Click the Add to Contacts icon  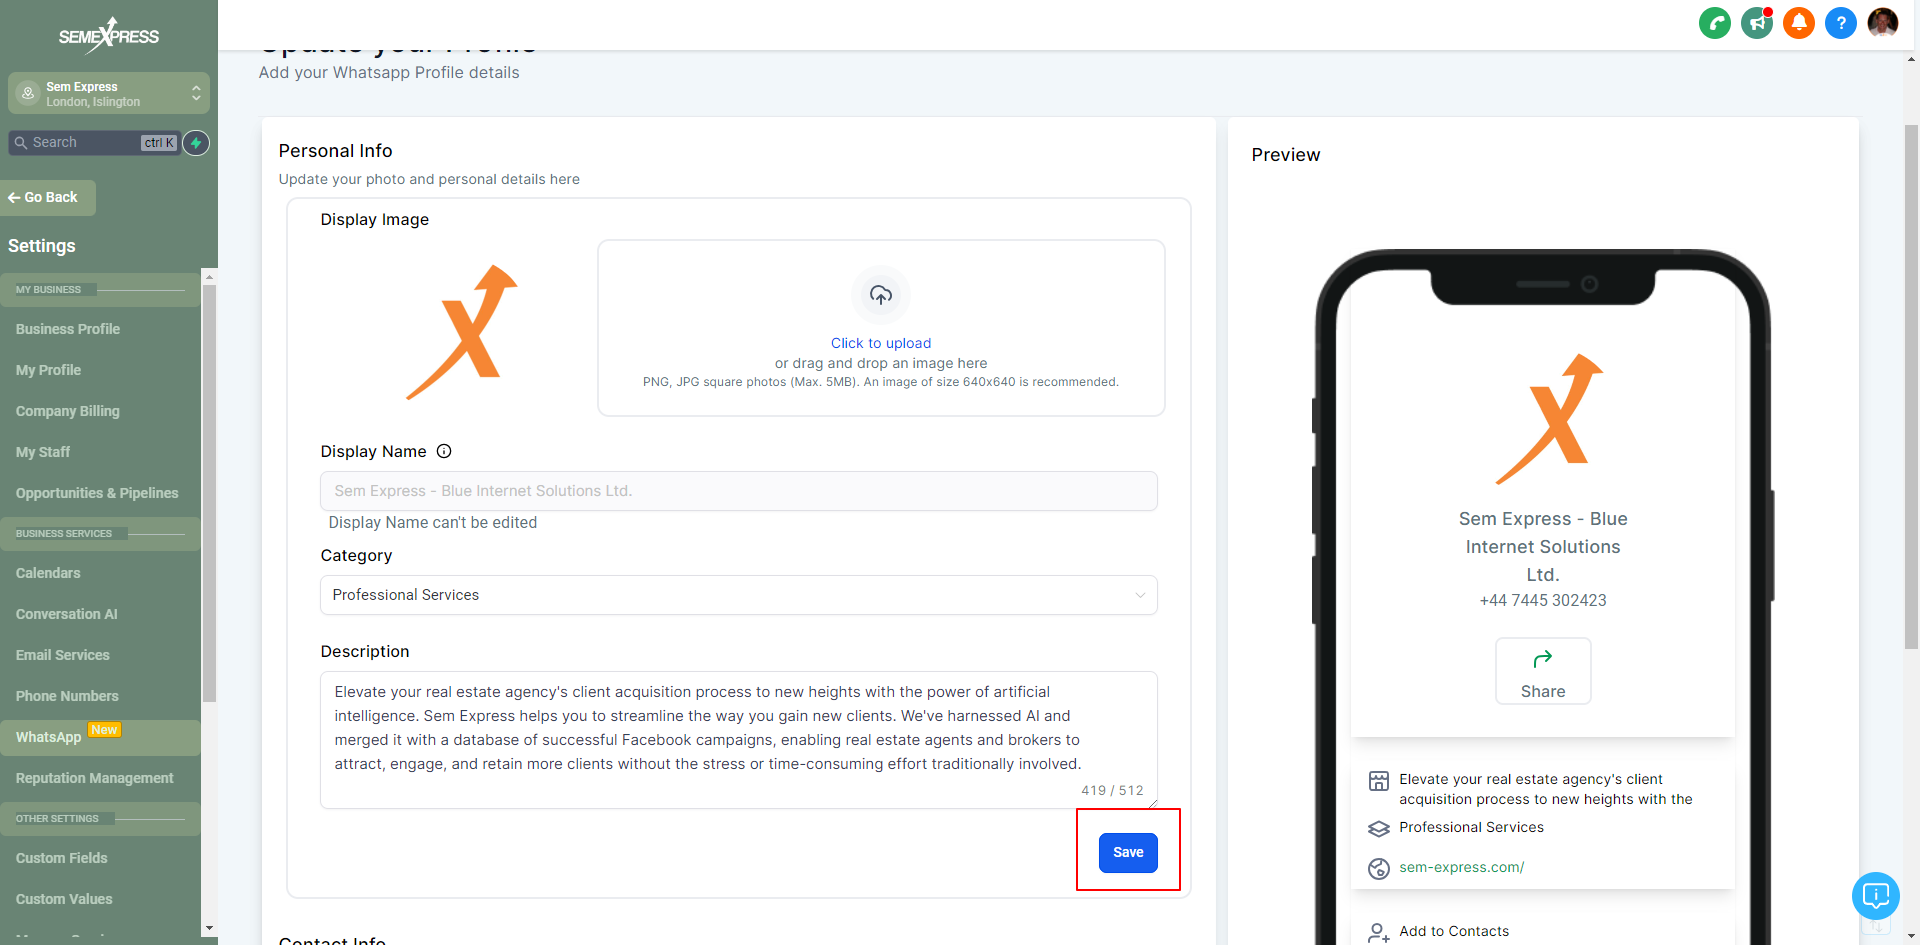[x=1379, y=932]
